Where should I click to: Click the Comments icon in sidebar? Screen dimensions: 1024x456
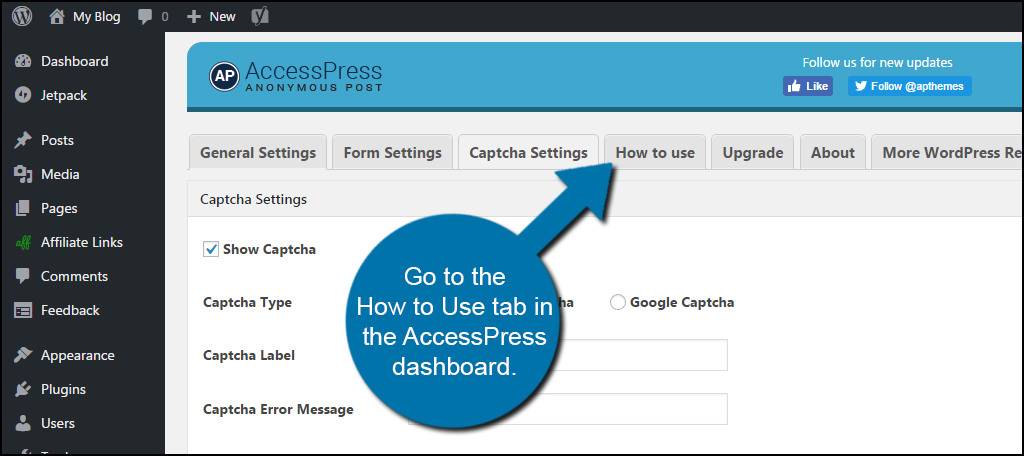tap(23, 276)
